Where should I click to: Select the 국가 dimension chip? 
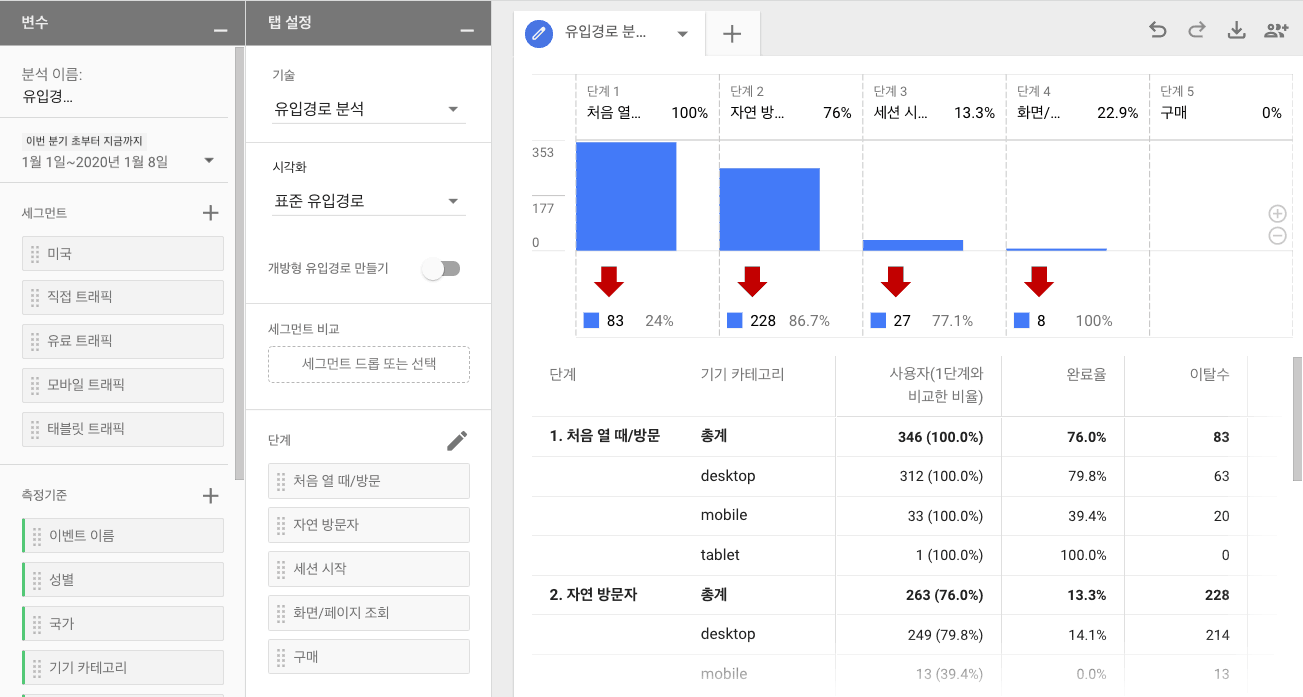pyautogui.click(x=123, y=624)
